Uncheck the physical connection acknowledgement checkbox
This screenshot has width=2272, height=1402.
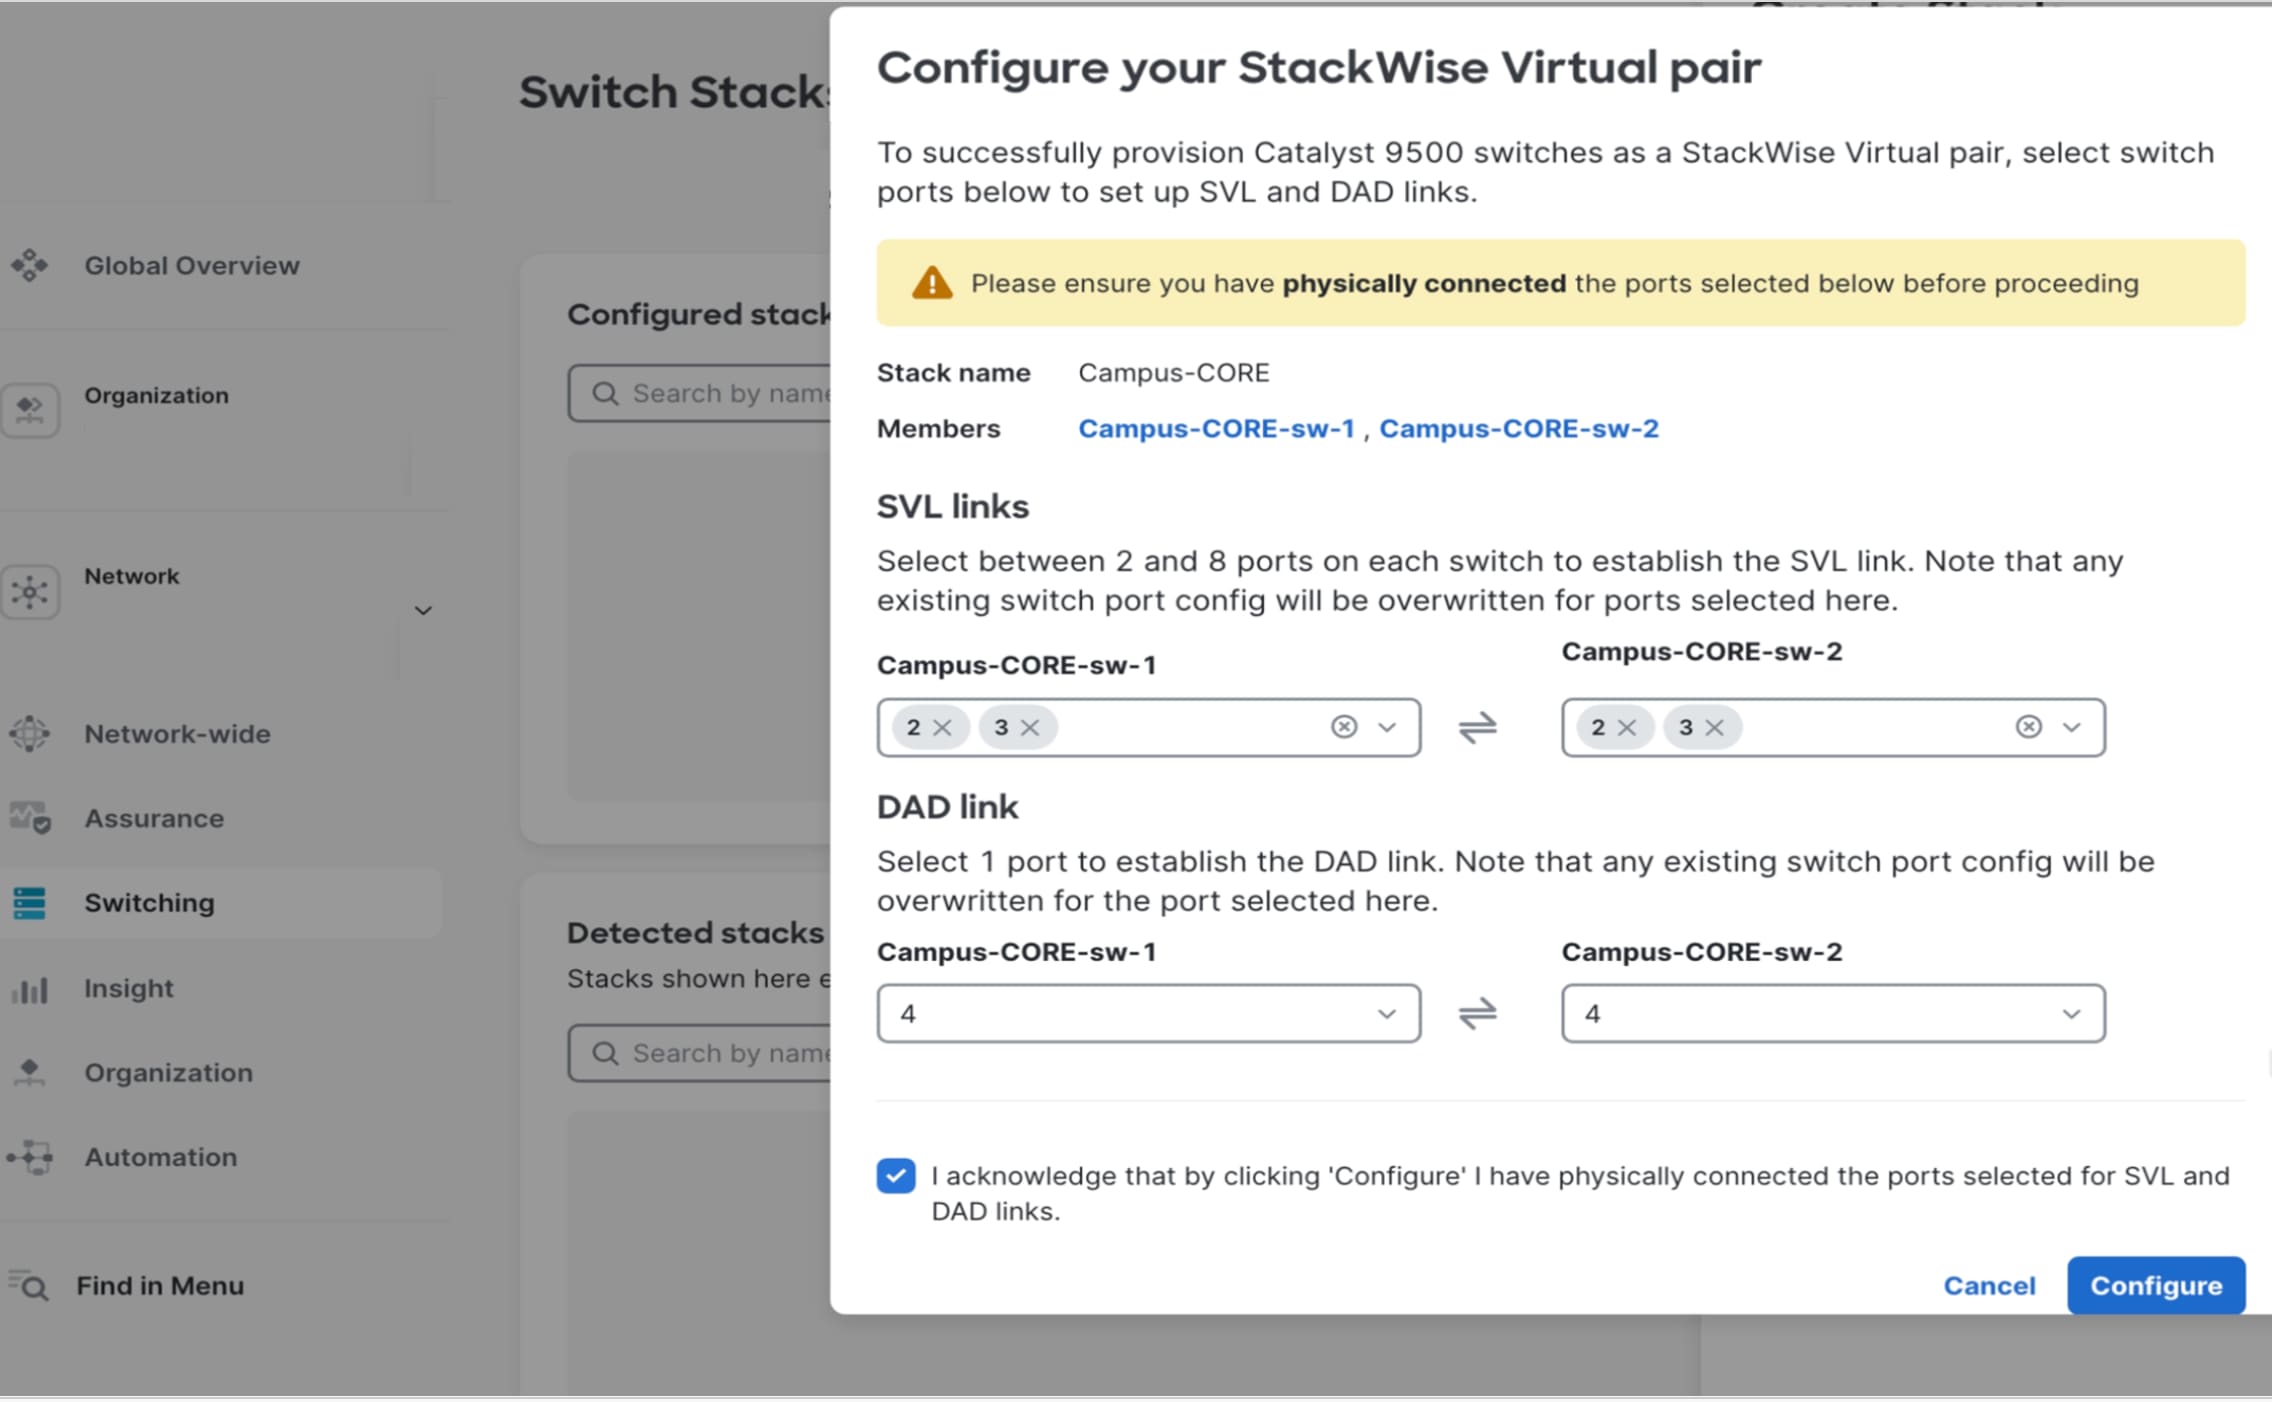tap(896, 1176)
